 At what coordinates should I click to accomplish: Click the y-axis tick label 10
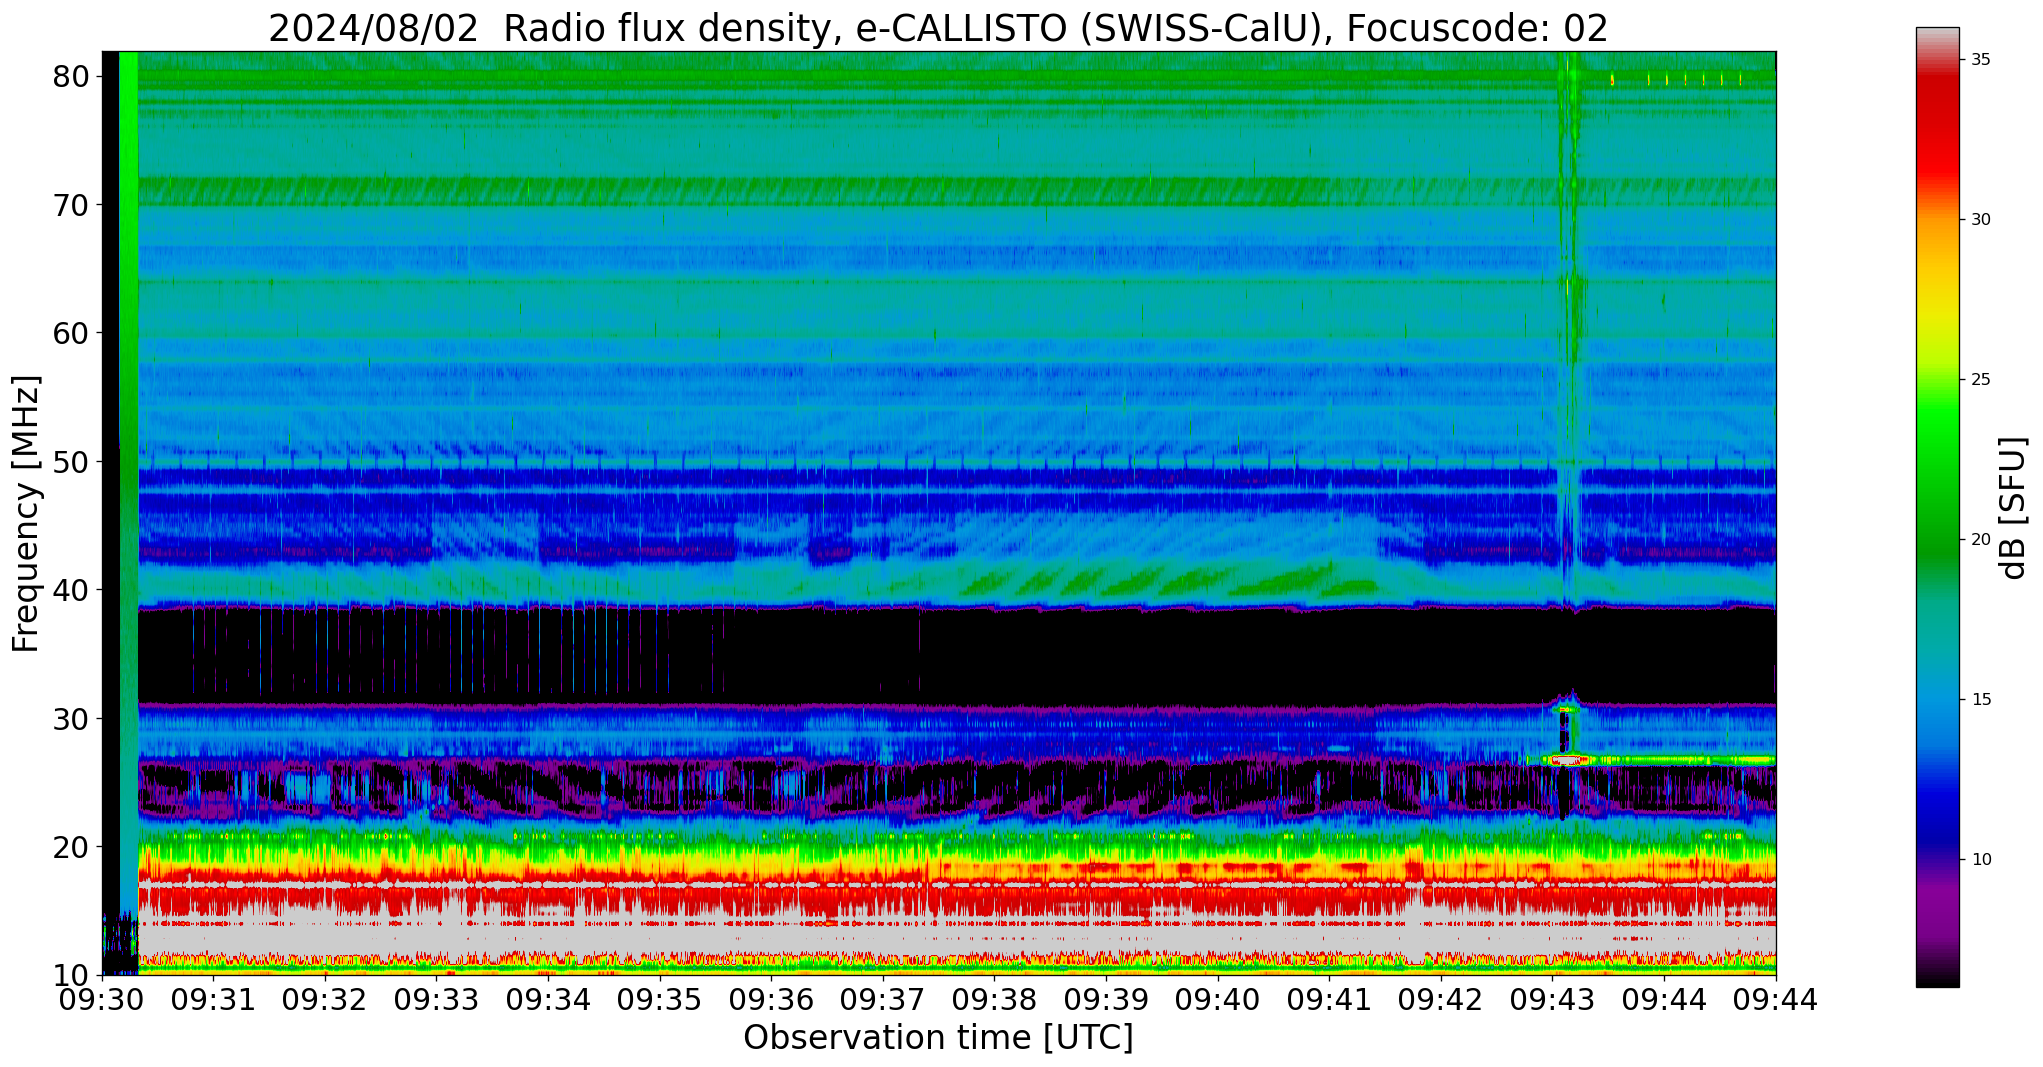pos(71,975)
